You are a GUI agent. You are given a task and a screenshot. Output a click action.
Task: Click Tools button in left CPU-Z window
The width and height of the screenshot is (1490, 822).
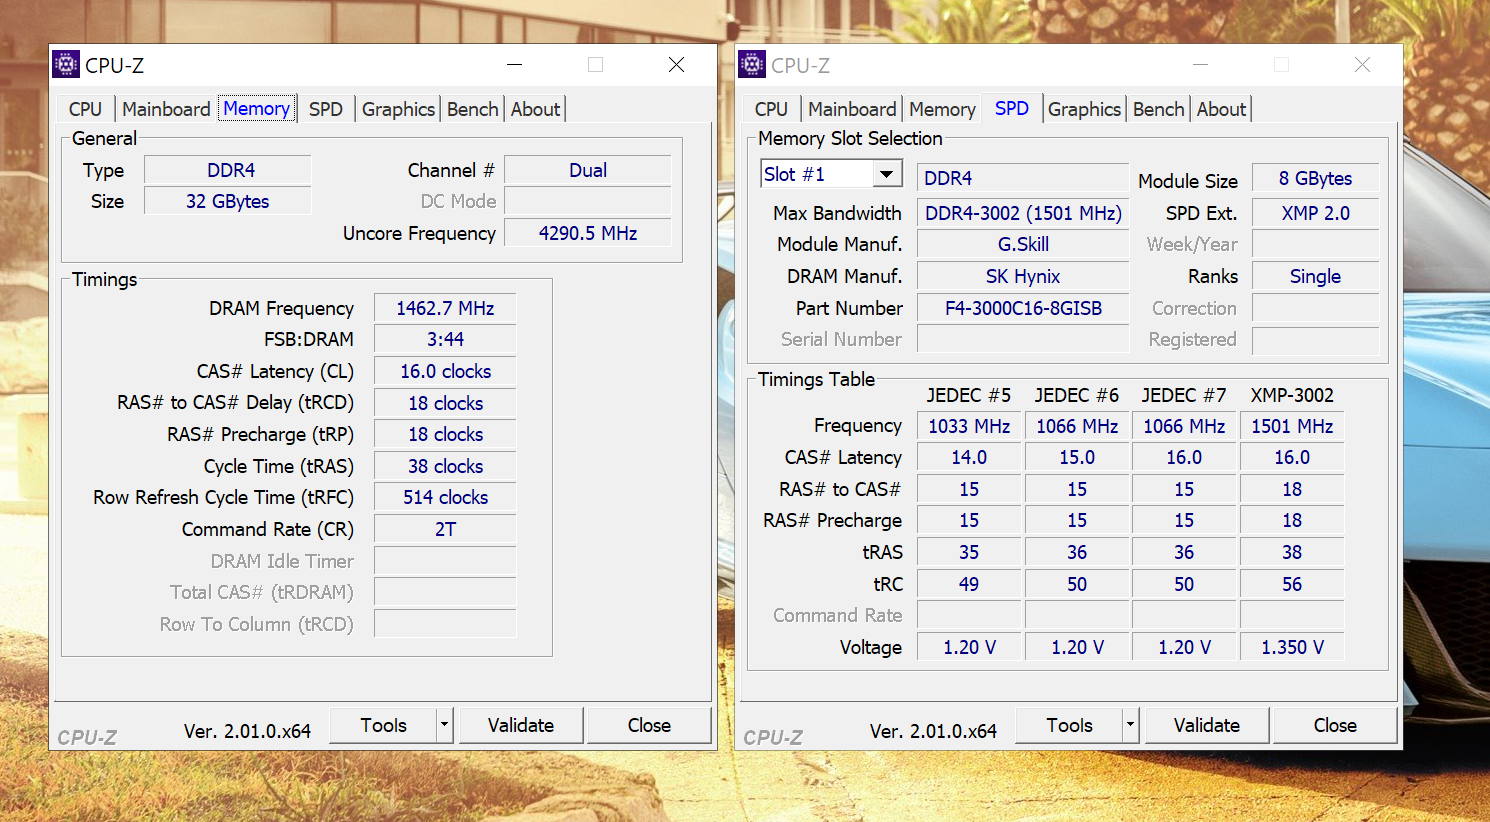click(384, 725)
